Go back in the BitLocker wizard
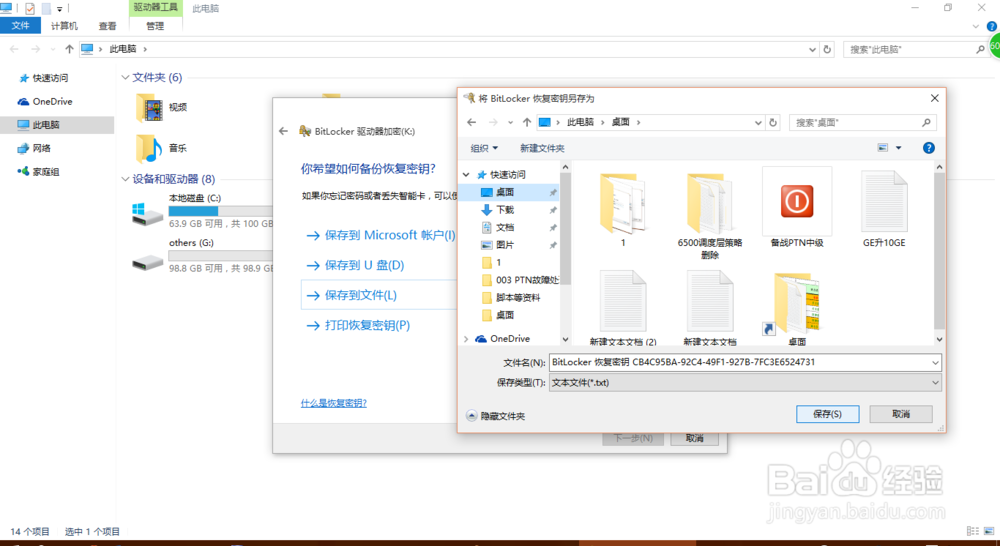 click(283, 131)
